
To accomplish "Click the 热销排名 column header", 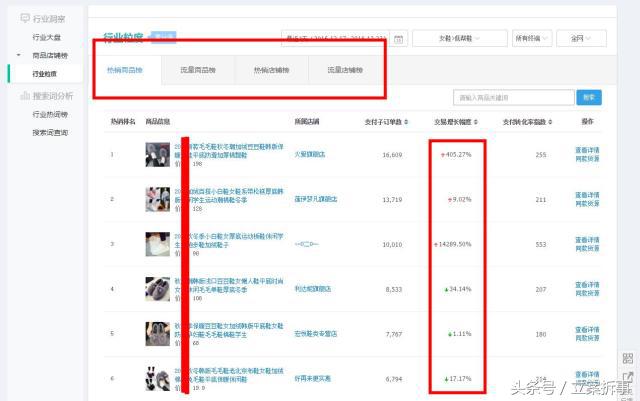I will (x=123, y=122).
